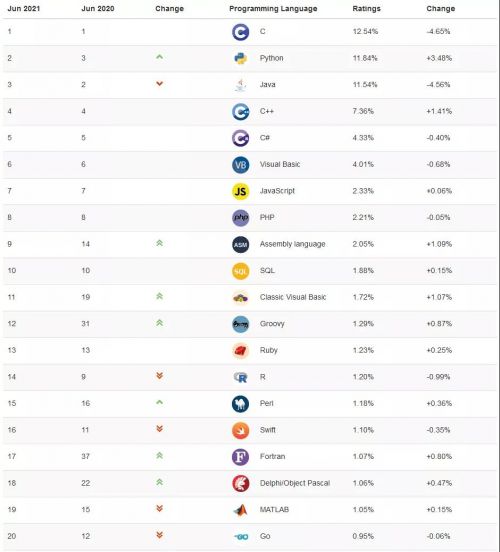Click double up arrow for Assembly language
Screen dimensions: 500x552
pos(160,243)
